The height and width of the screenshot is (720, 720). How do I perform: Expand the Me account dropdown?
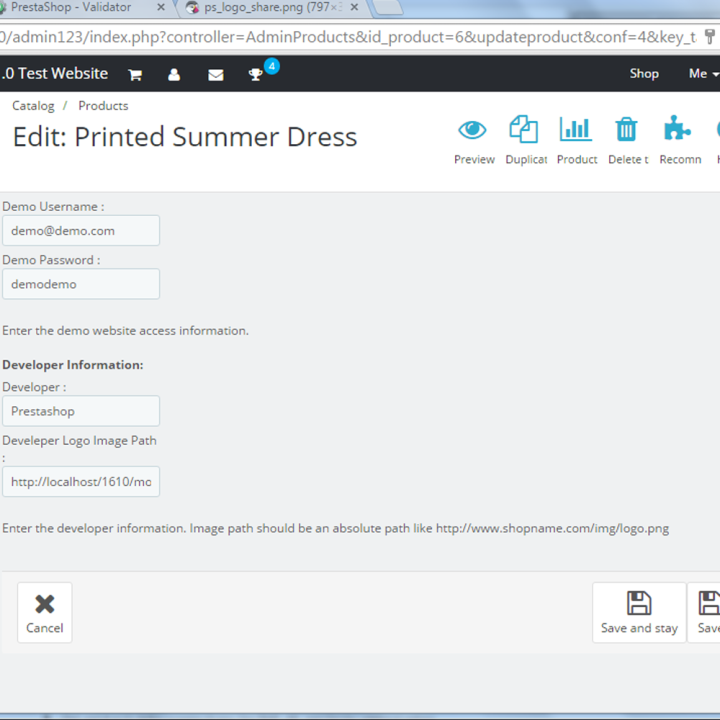(704, 73)
